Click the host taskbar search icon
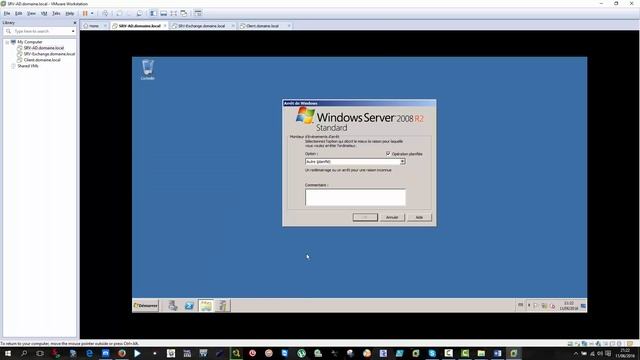This screenshot has width=640, height=360. click(24, 353)
